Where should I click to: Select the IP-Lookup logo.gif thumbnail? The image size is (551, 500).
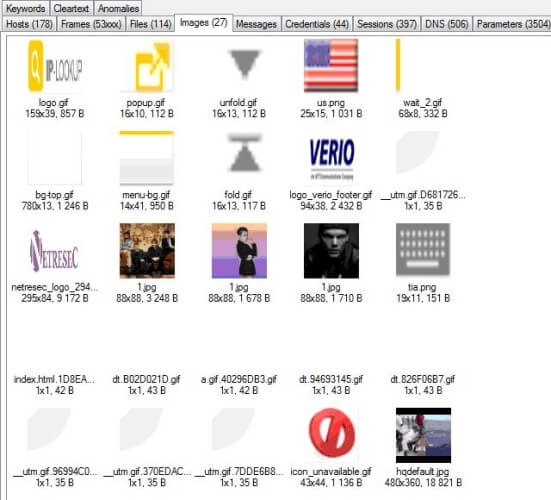pyautogui.click(x=55, y=66)
